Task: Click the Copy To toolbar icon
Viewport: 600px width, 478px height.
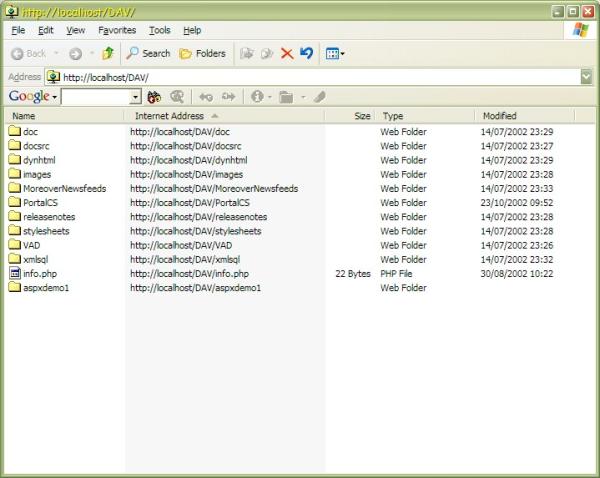Action: pyautogui.click(x=267, y=54)
